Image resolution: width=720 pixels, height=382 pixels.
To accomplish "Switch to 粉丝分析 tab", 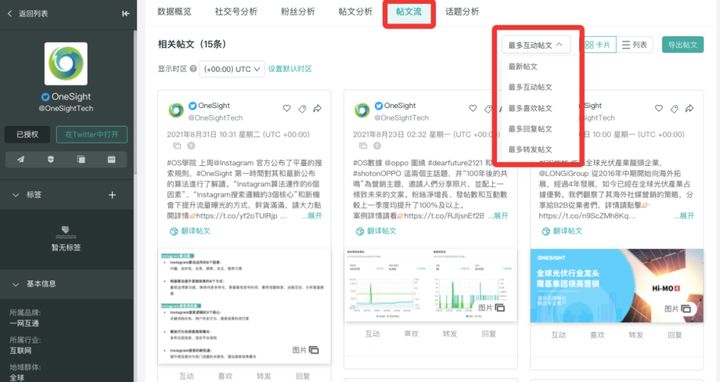I will (298, 11).
